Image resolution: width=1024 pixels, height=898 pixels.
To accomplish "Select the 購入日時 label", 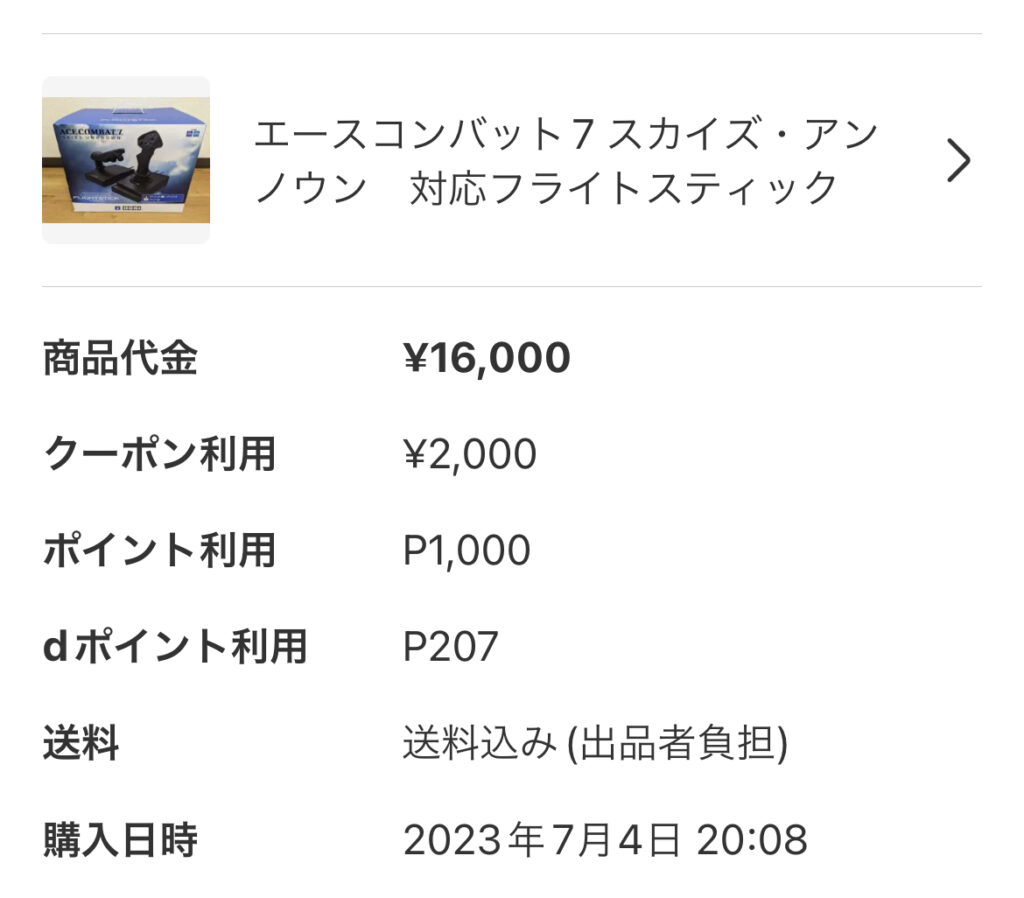I will click(120, 840).
